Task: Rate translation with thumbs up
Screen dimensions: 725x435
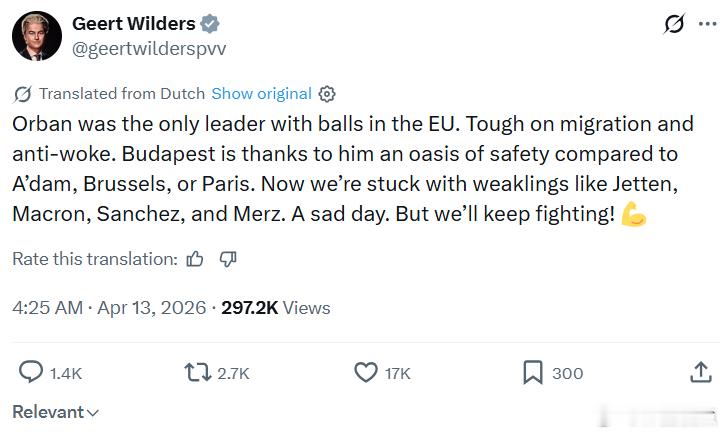Action: pyautogui.click(x=195, y=259)
